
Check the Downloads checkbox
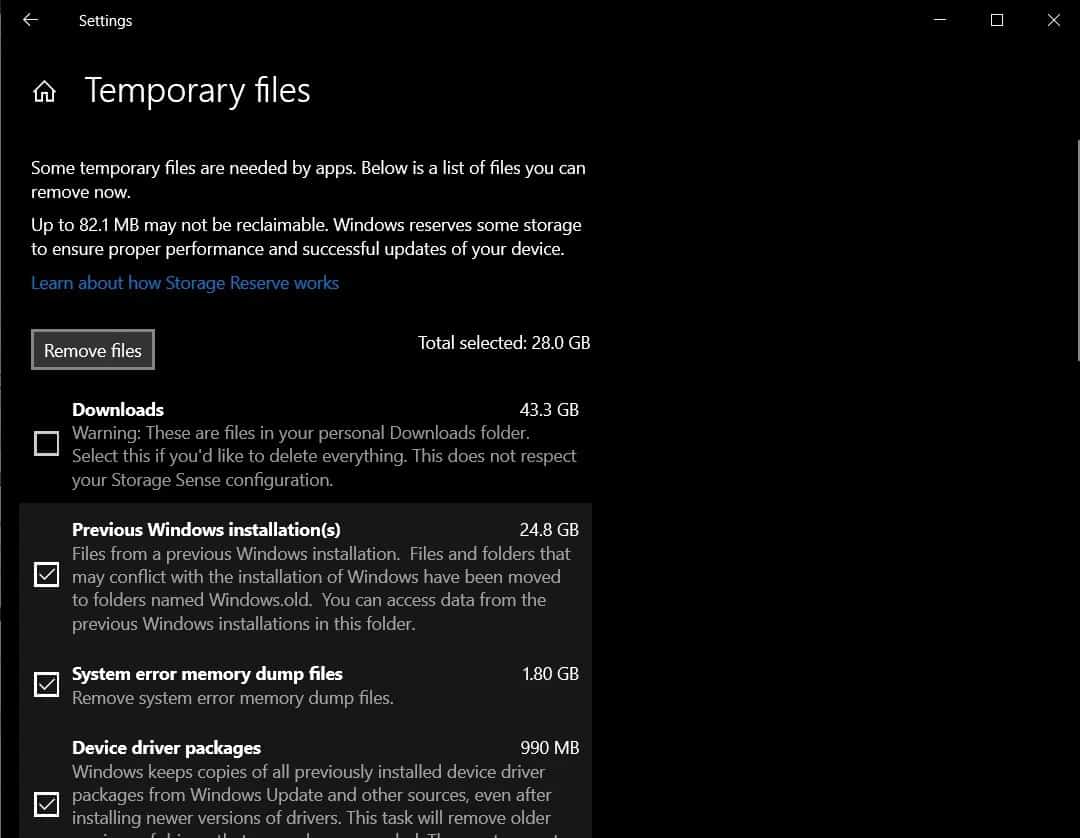pyautogui.click(x=47, y=443)
